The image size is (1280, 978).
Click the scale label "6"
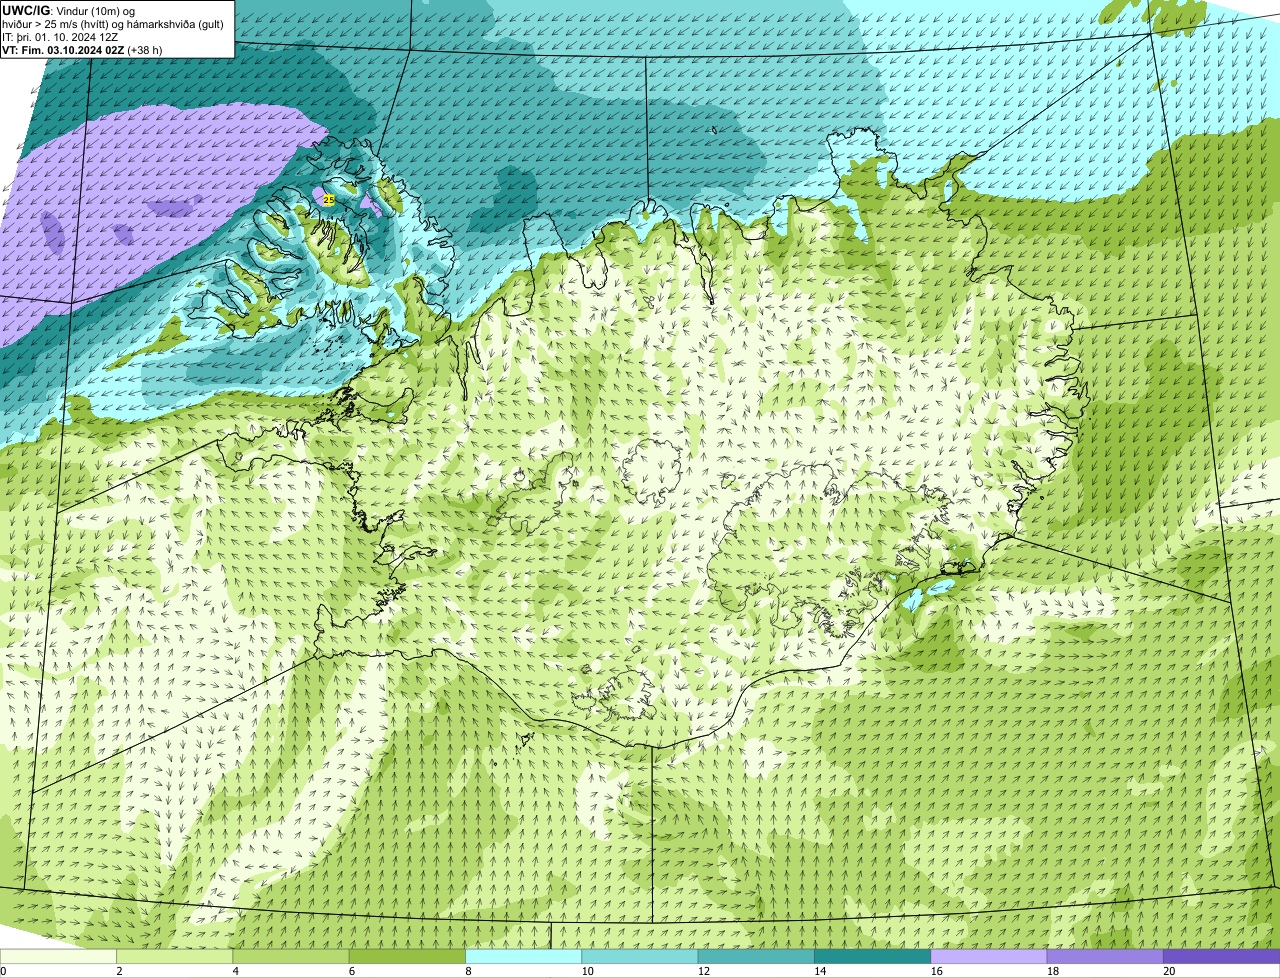coord(351,971)
